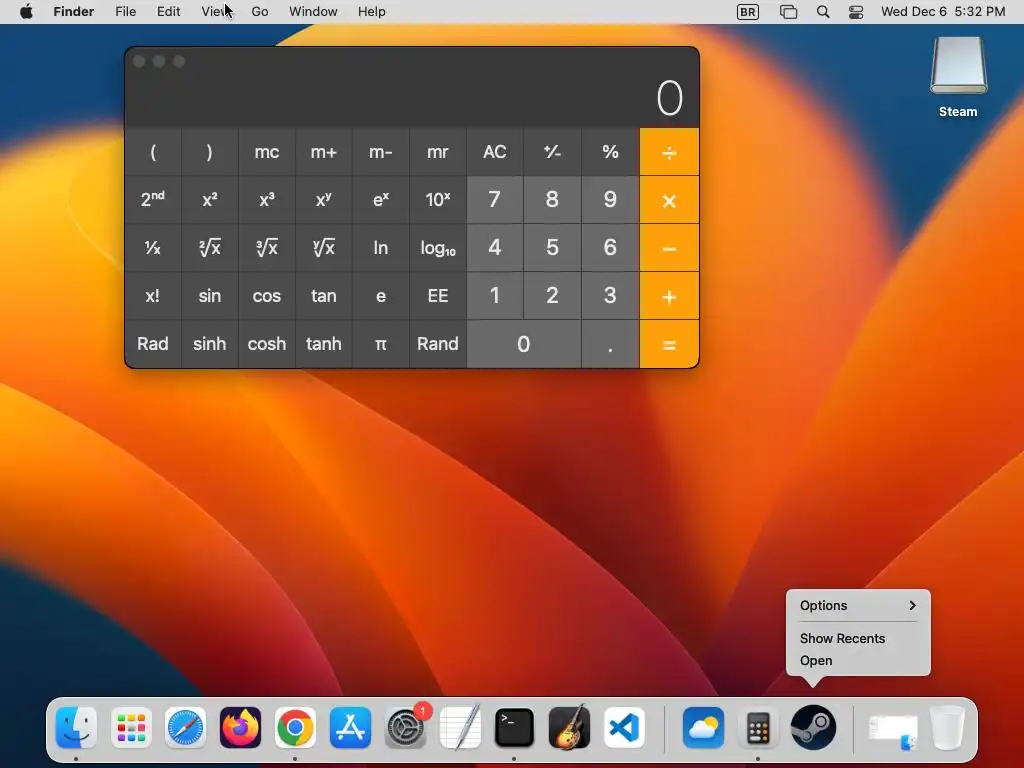Image resolution: width=1024 pixels, height=768 pixels.
Task: Toggle sign with the +/- key
Action: pyautogui.click(x=552, y=152)
